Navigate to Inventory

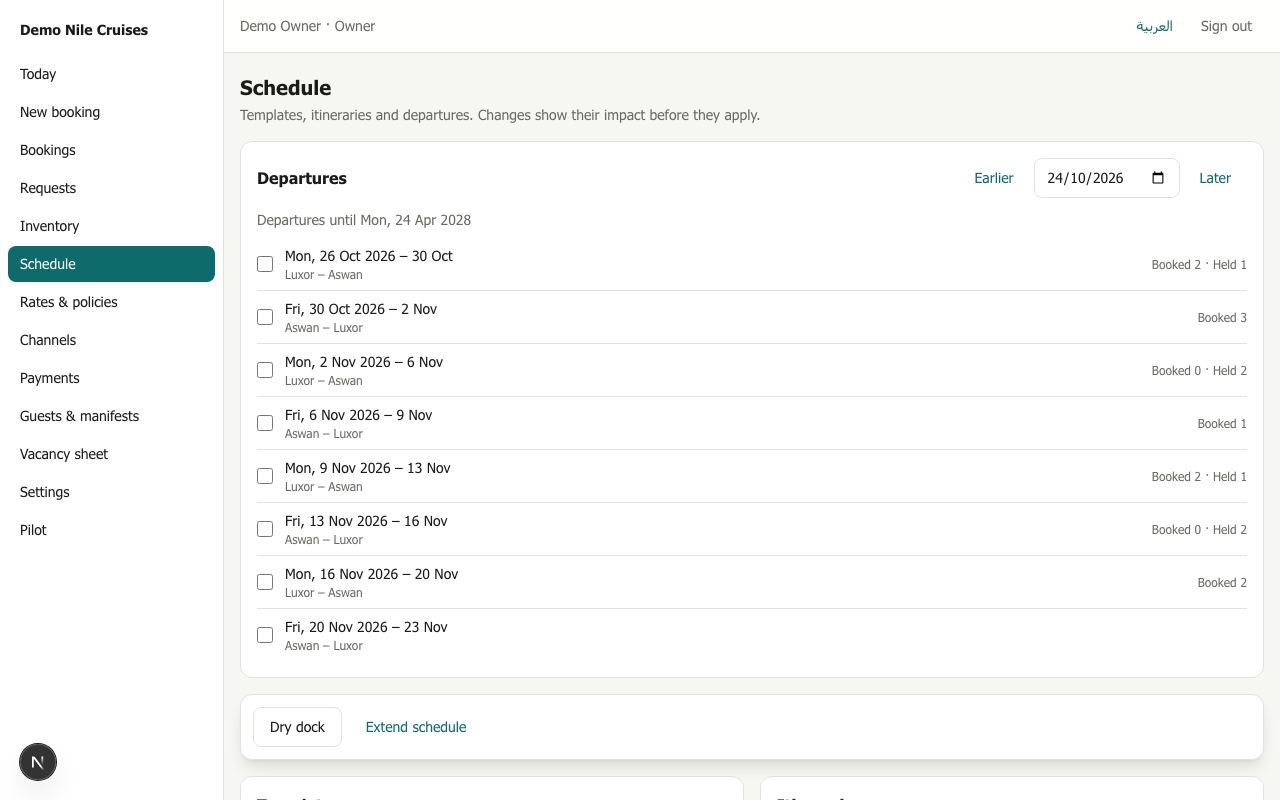[x=111, y=226]
